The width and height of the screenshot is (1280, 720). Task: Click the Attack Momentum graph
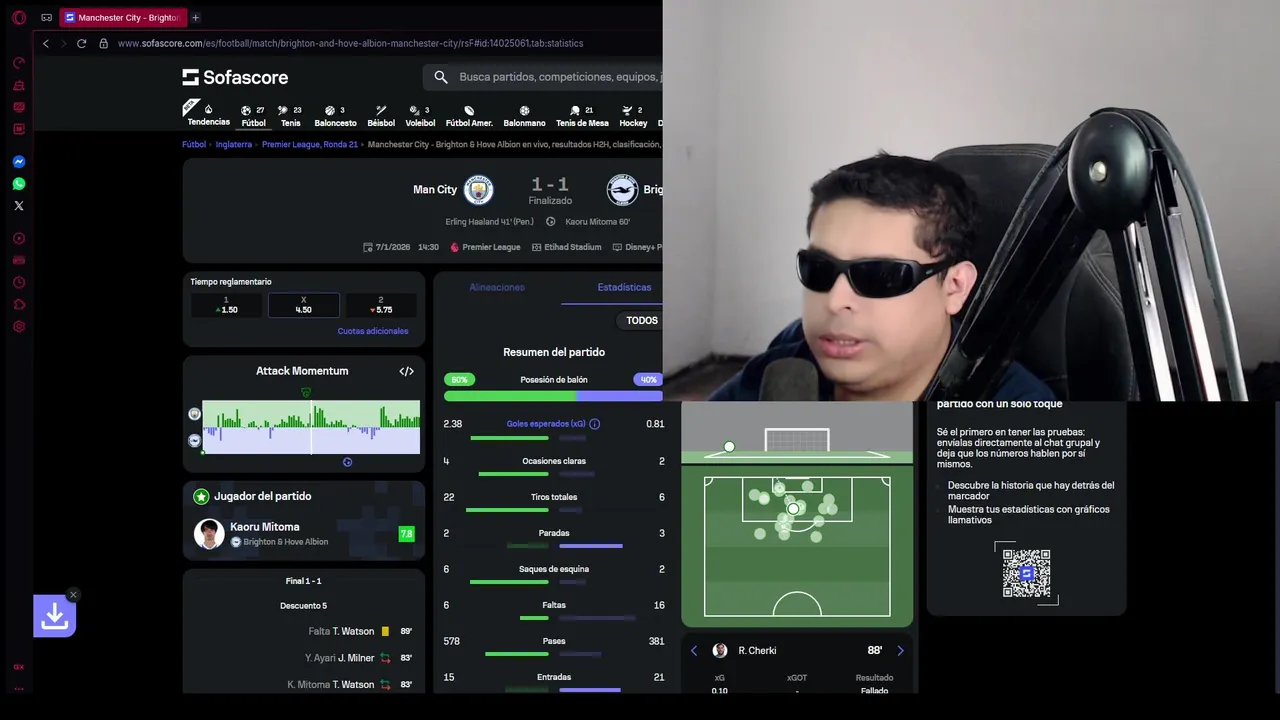tap(311, 427)
